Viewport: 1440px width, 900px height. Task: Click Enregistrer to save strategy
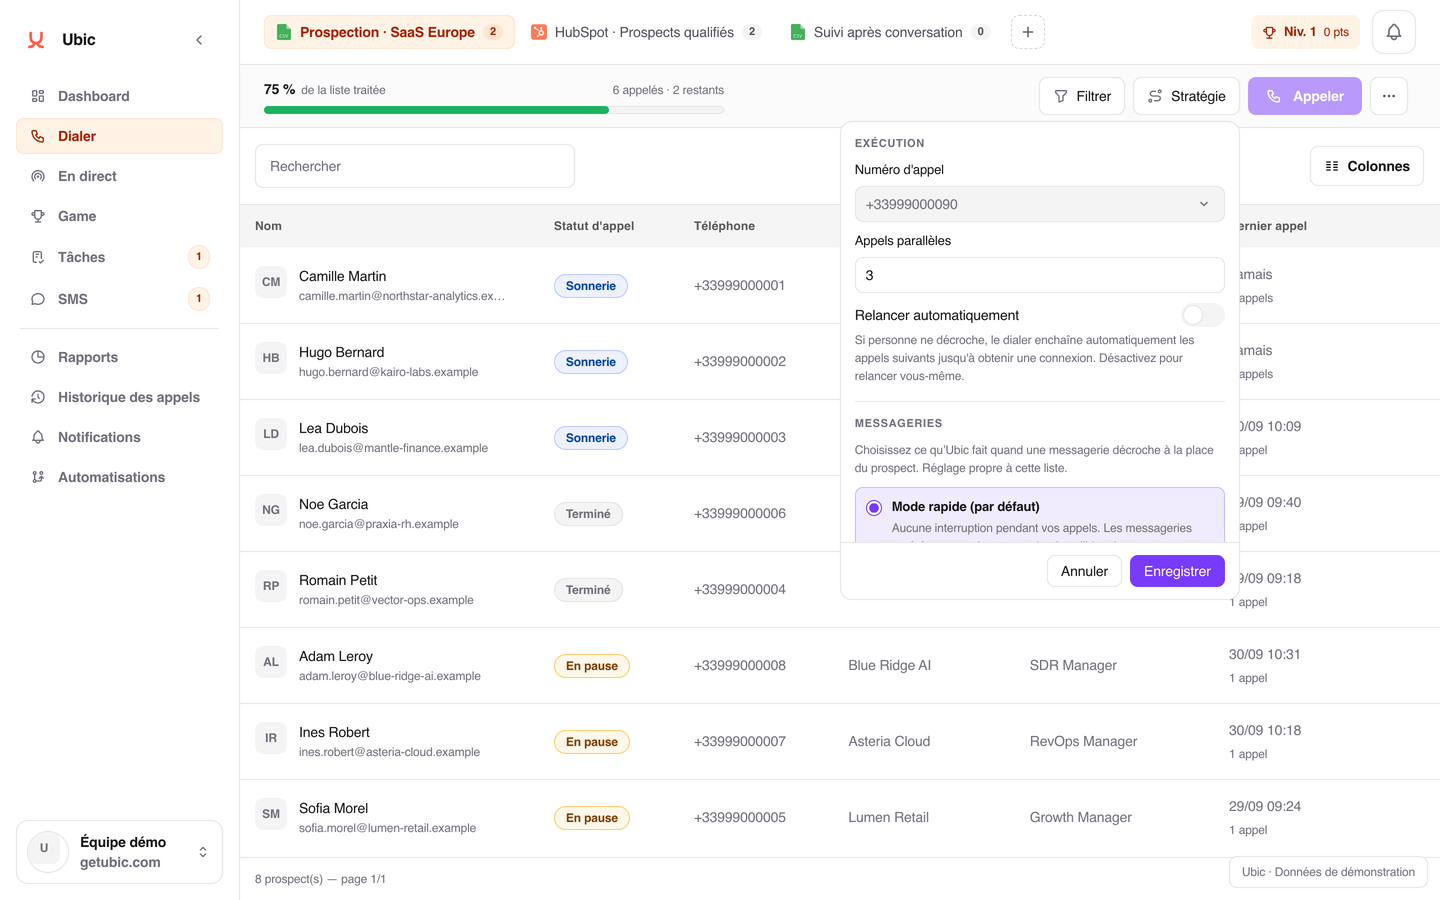click(x=1177, y=571)
